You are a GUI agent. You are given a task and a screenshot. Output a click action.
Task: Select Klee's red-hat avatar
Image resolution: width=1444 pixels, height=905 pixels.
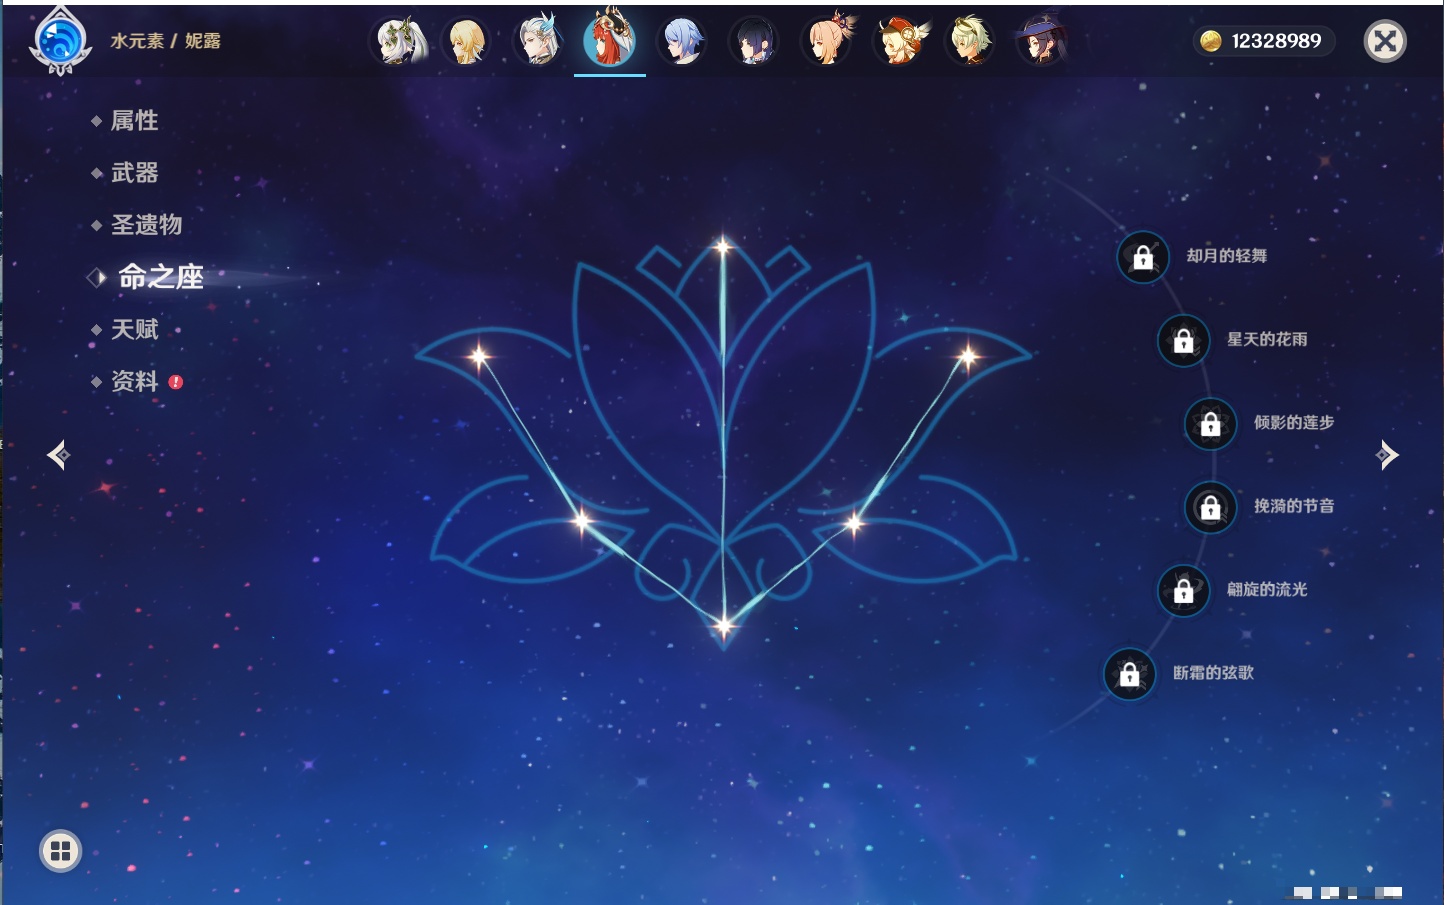click(899, 42)
